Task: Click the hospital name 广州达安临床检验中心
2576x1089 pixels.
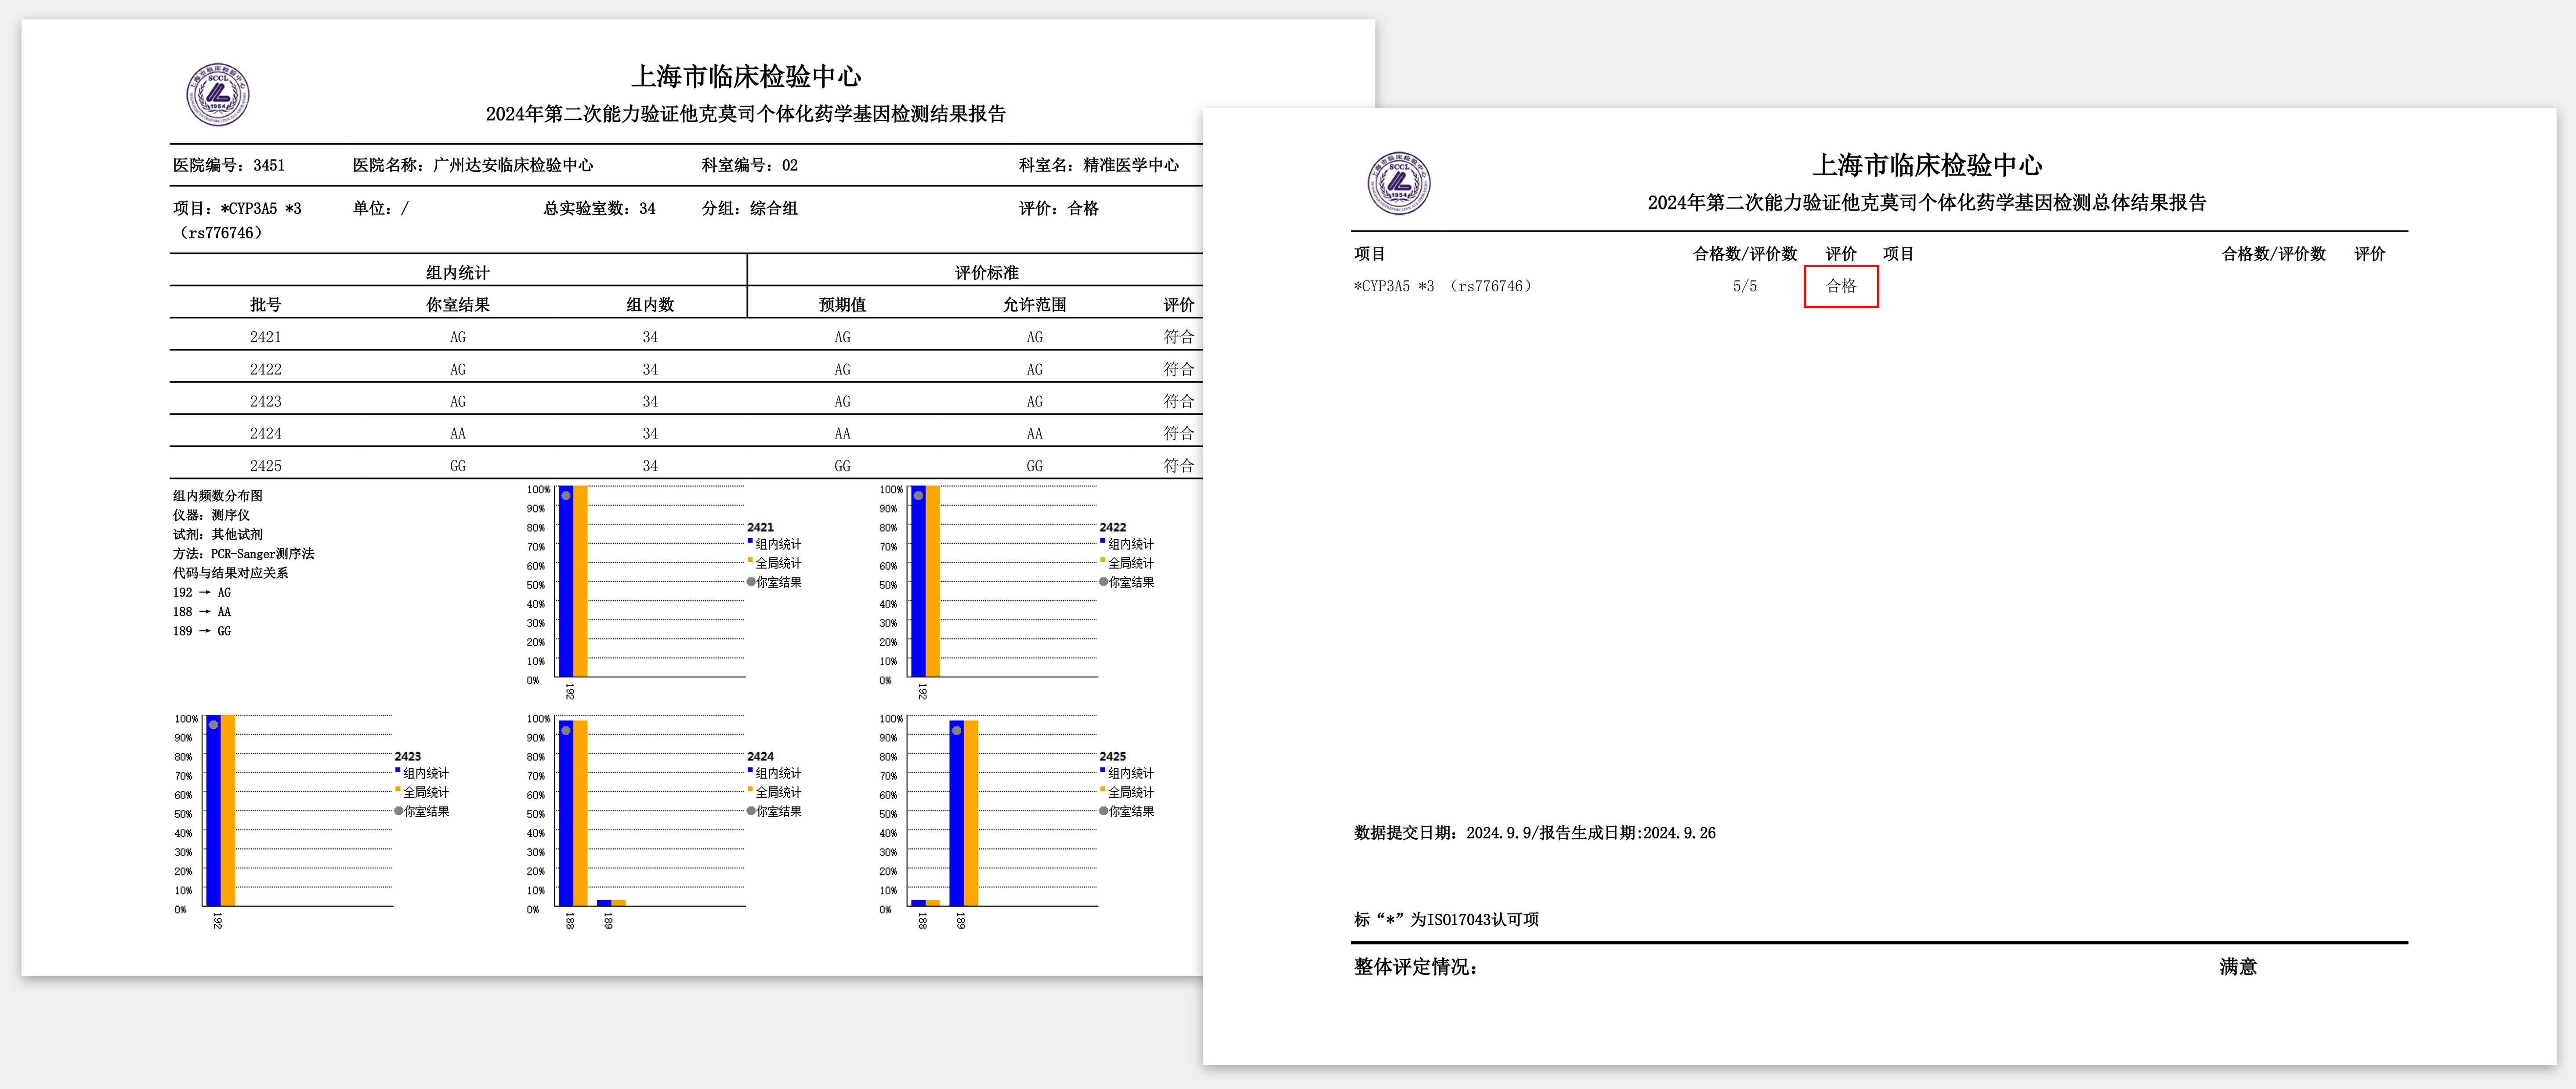Action: (513, 165)
